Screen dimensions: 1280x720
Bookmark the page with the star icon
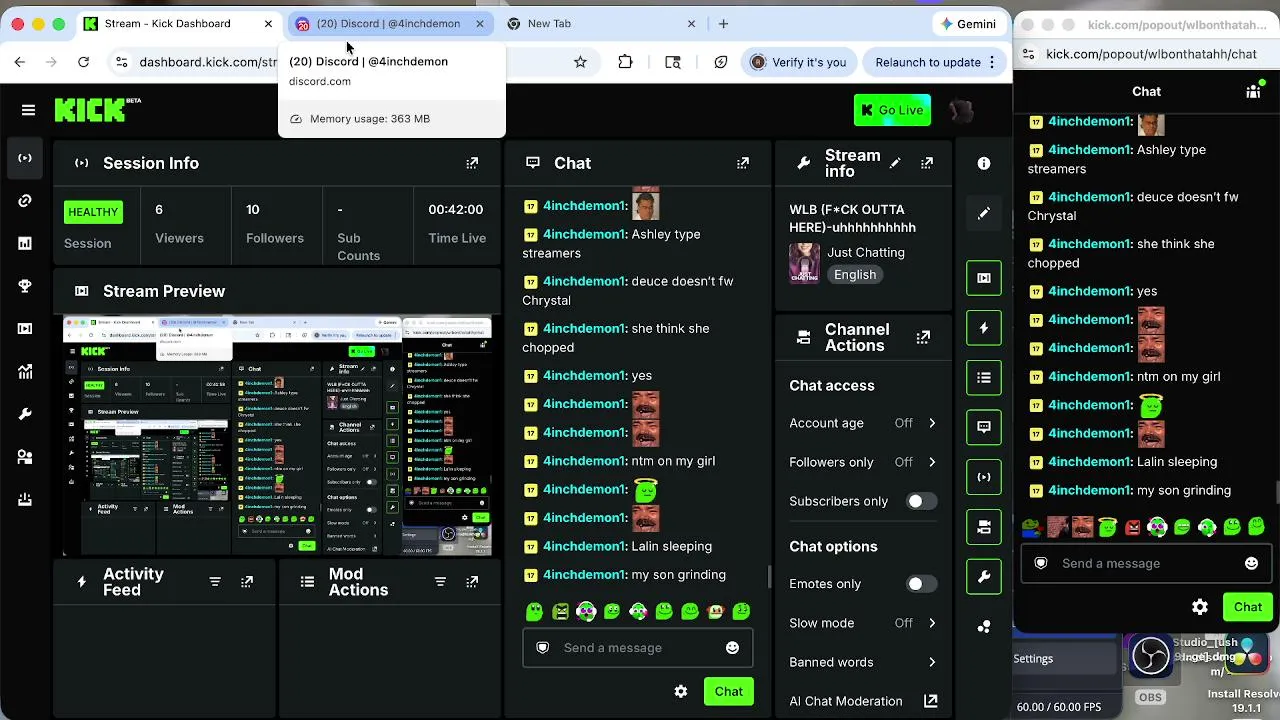580,62
